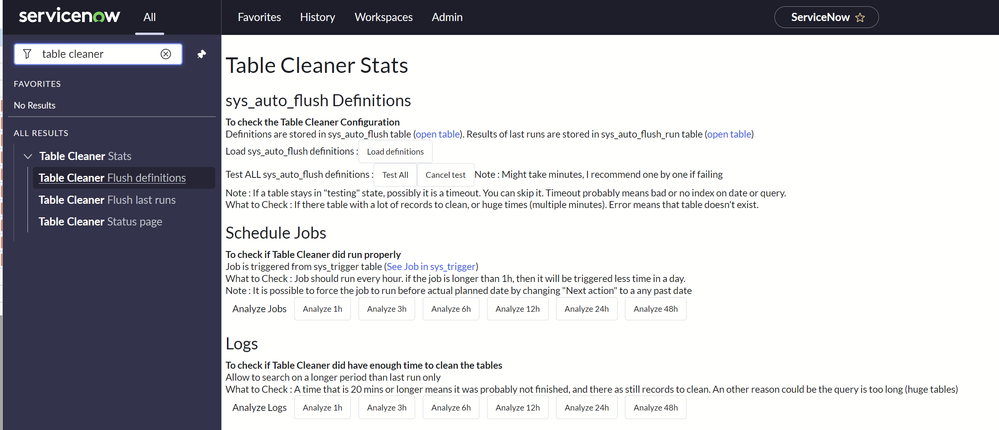Analyze Logs for 3h
The height and width of the screenshot is (430, 999).
pyautogui.click(x=387, y=408)
